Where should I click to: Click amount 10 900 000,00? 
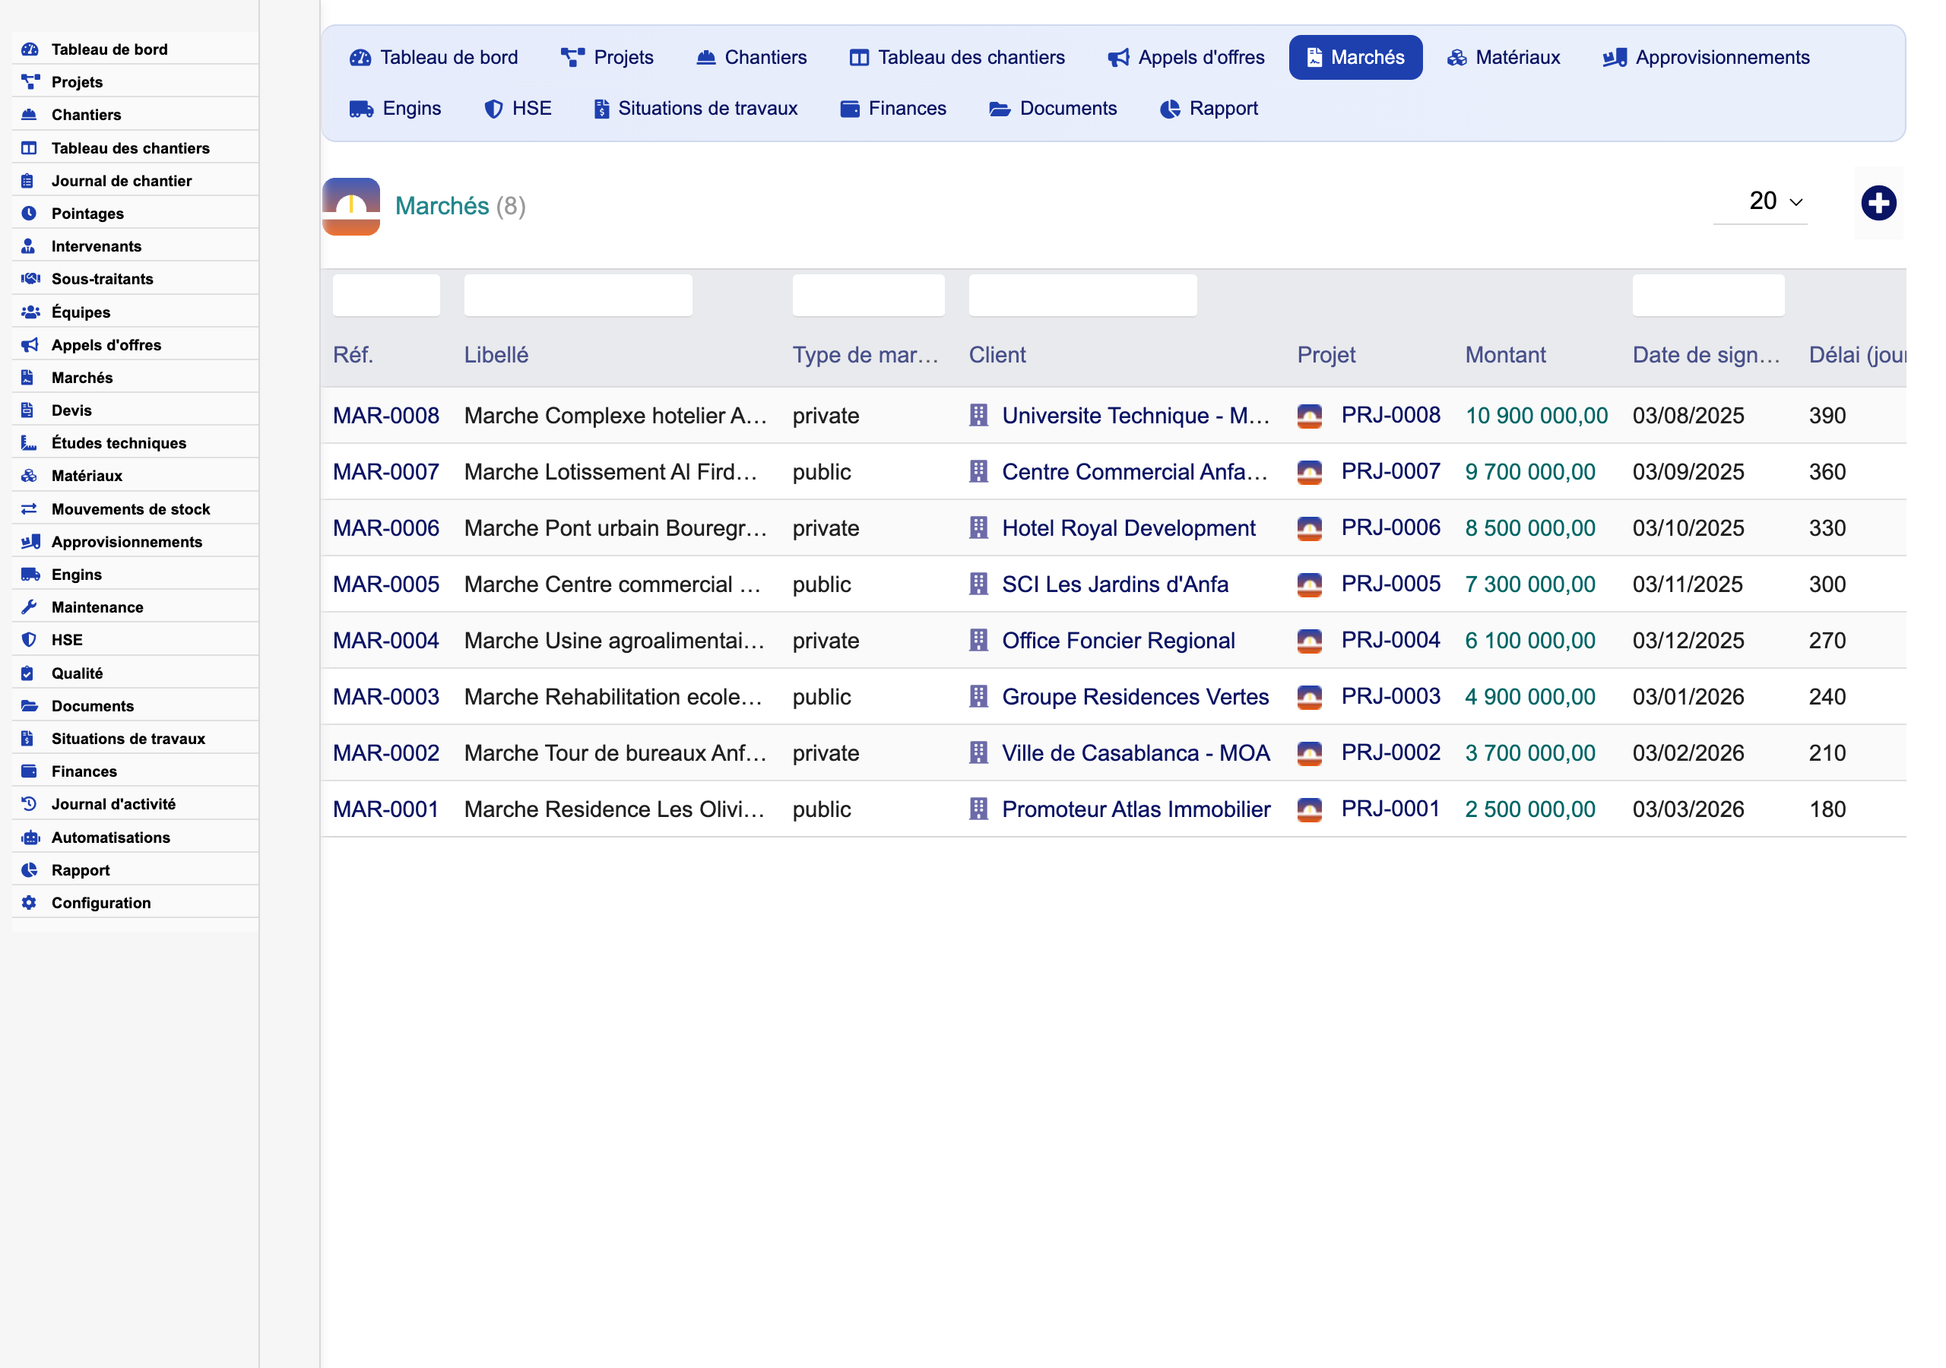tap(1536, 416)
